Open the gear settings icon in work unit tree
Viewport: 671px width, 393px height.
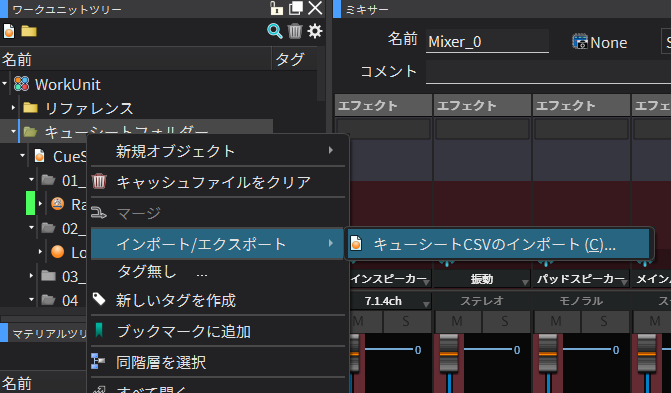[x=315, y=31]
